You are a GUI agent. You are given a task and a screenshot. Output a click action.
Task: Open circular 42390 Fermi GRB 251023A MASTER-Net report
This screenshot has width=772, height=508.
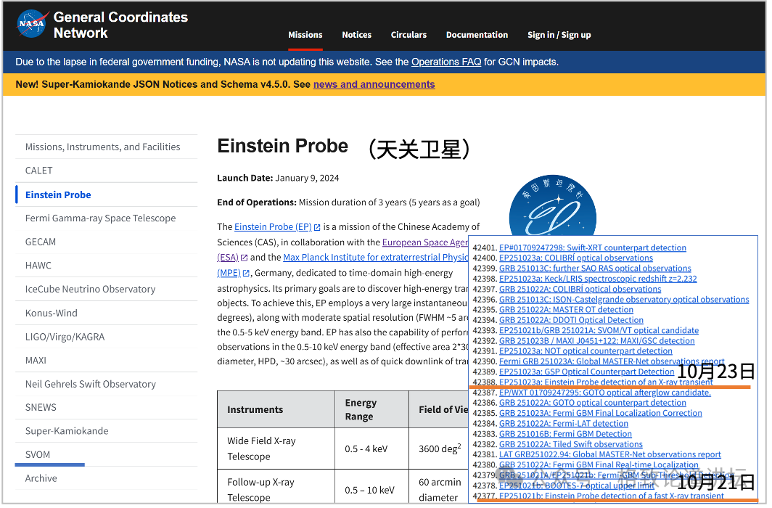point(614,363)
